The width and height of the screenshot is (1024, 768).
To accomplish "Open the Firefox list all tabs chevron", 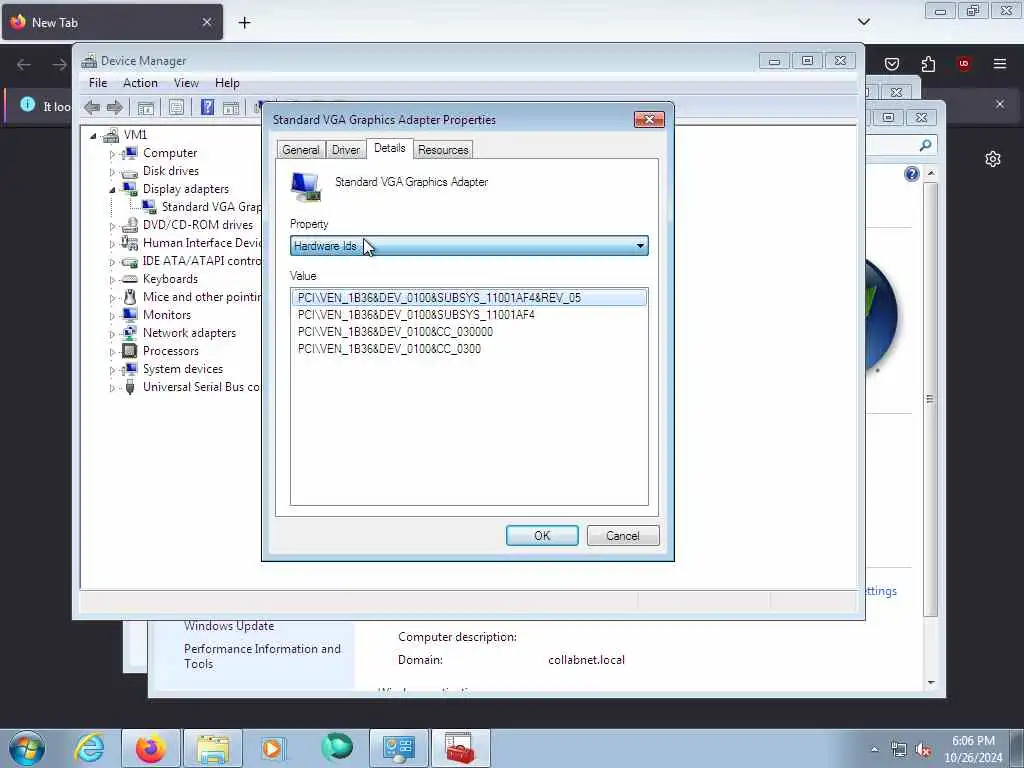I will tap(864, 22).
